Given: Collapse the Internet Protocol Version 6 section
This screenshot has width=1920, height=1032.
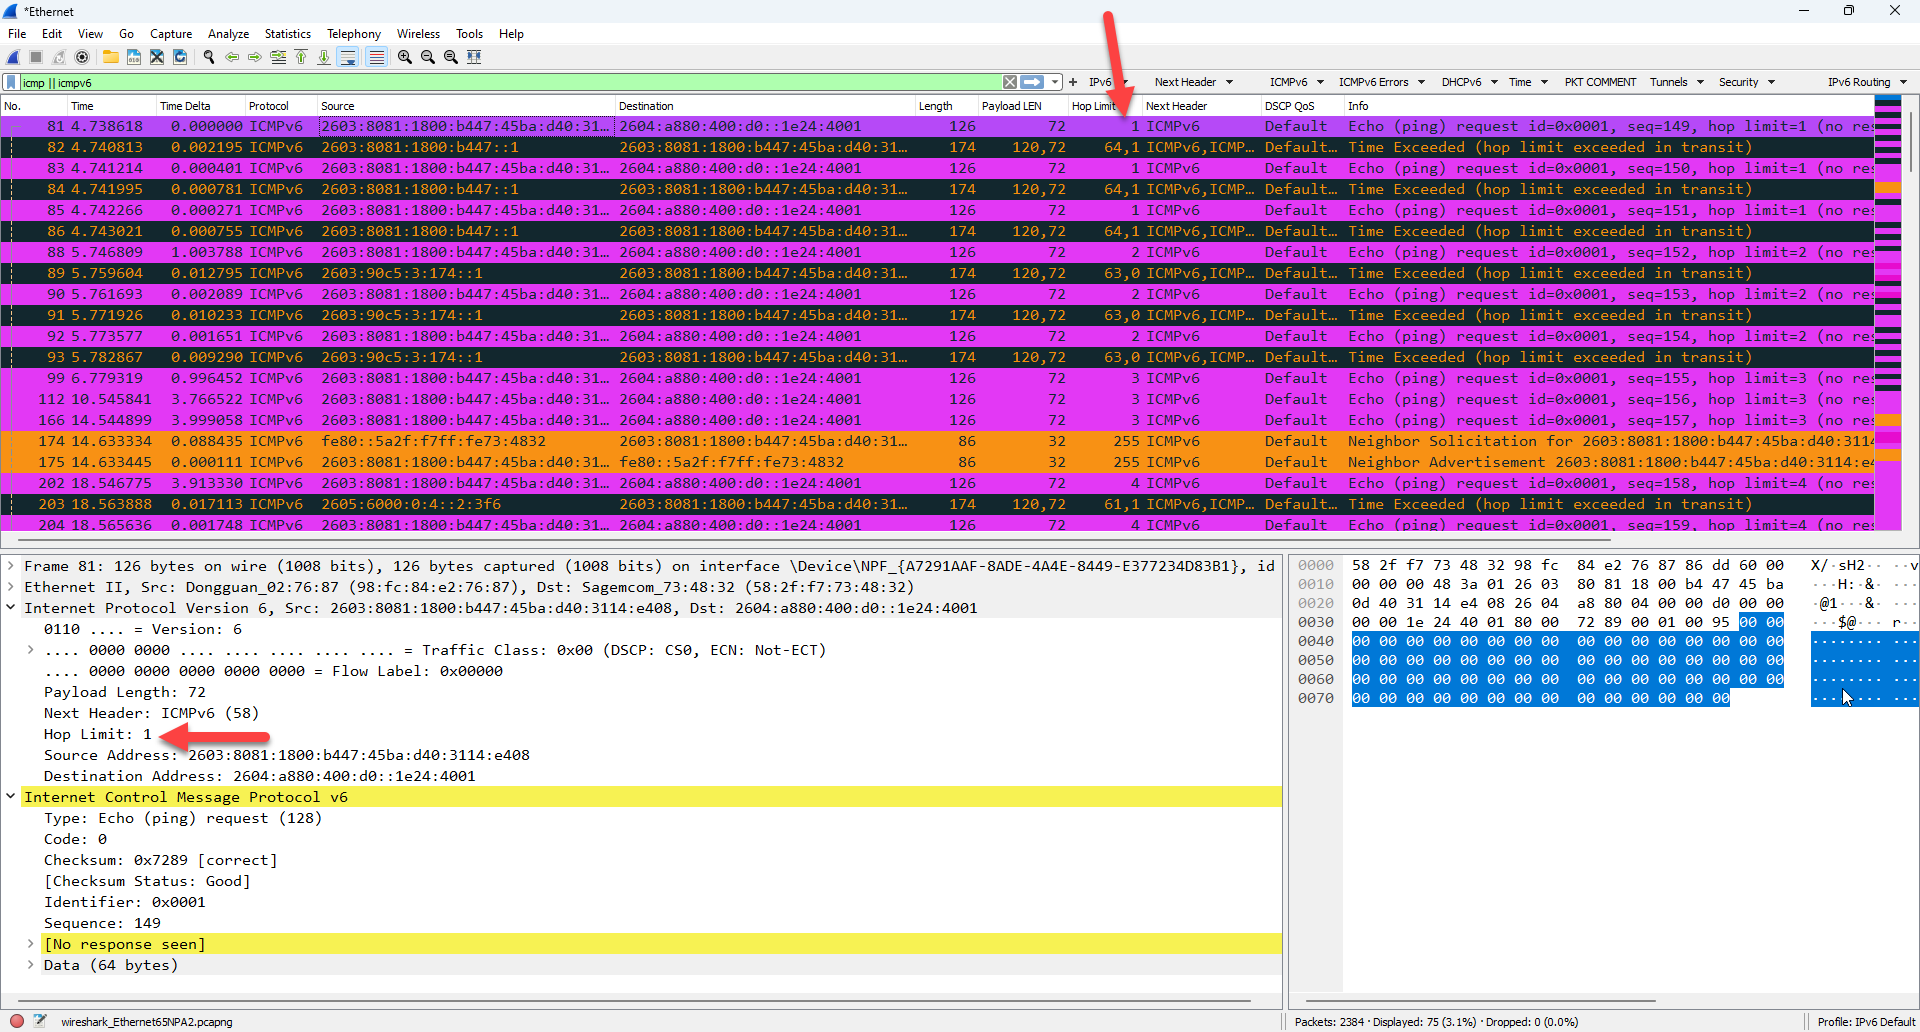Looking at the screenshot, I should (x=11, y=608).
